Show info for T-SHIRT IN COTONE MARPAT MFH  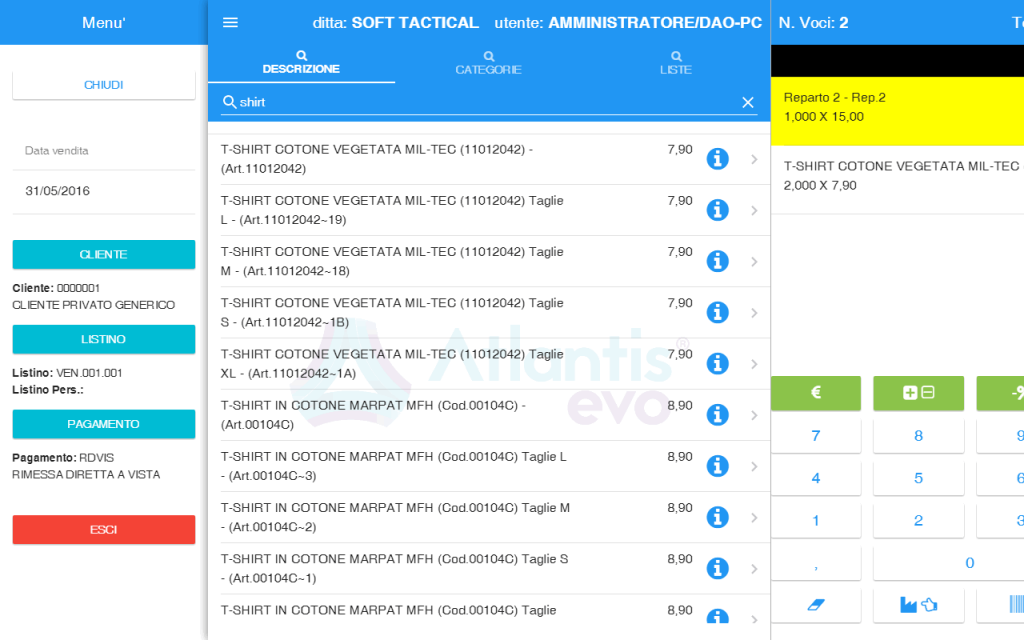coord(717,414)
